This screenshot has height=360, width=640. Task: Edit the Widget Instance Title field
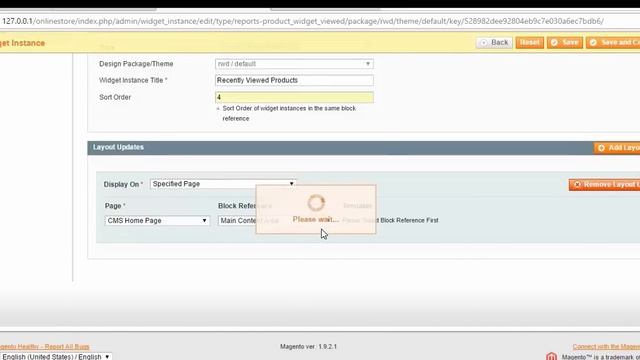(294, 80)
